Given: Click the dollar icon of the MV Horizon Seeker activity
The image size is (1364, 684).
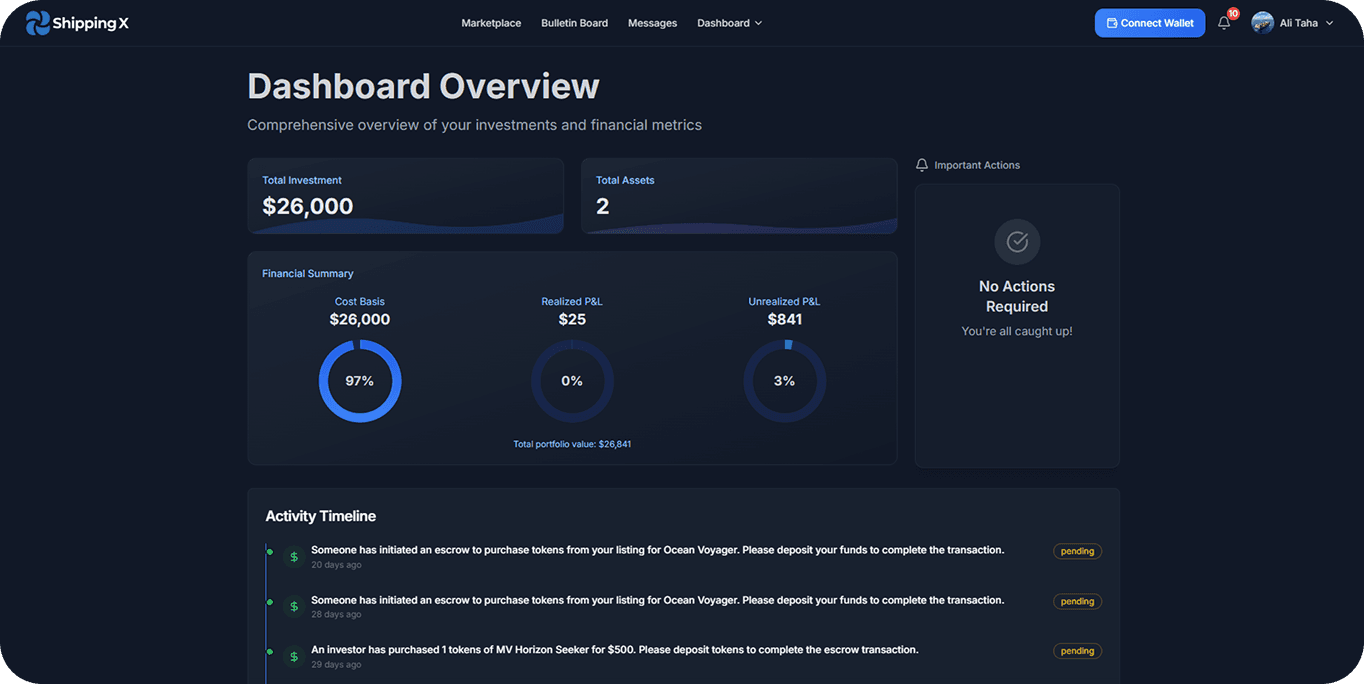Looking at the screenshot, I should point(294,657).
